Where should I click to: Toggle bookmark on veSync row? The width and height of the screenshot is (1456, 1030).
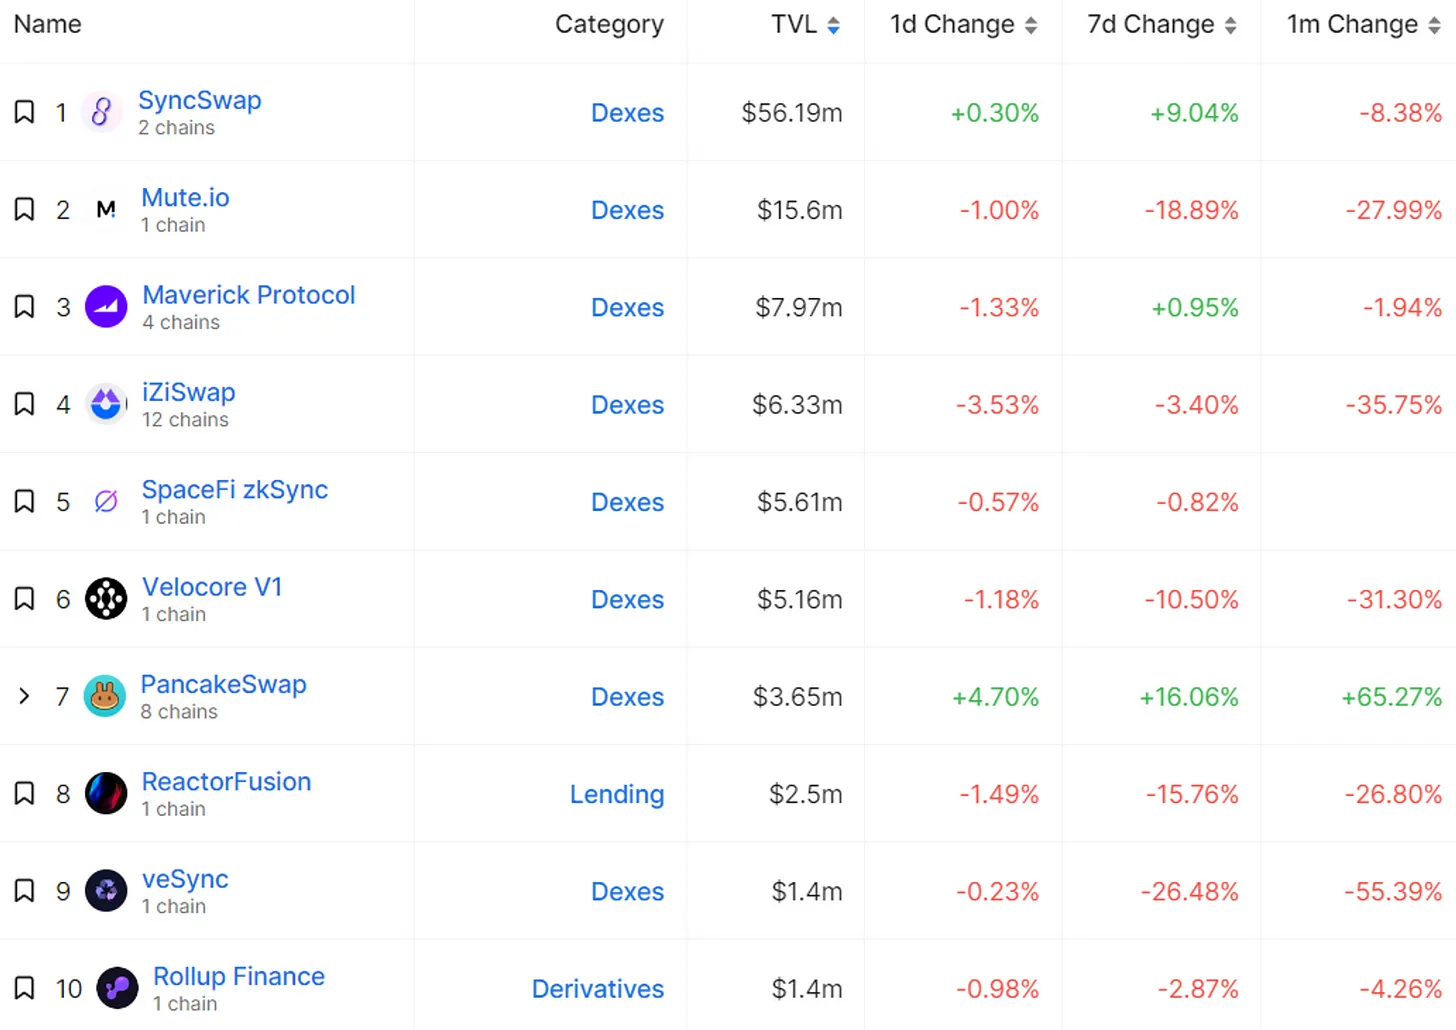click(24, 891)
